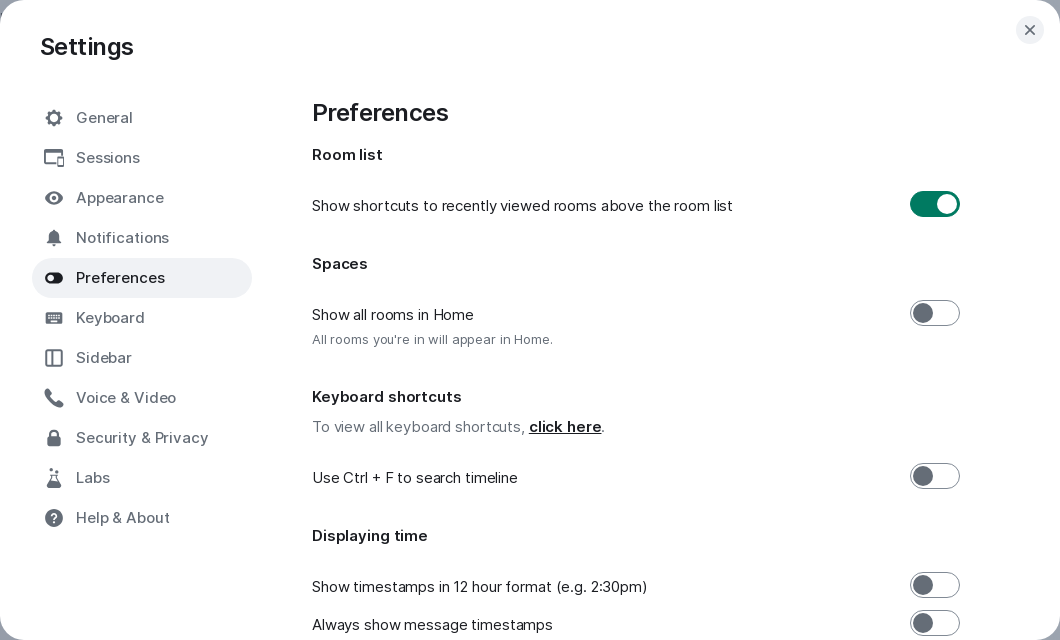Image resolution: width=1060 pixels, height=640 pixels.
Task: Follow the "click here" keyboard shortcuts link
Action: click(565, 427)
